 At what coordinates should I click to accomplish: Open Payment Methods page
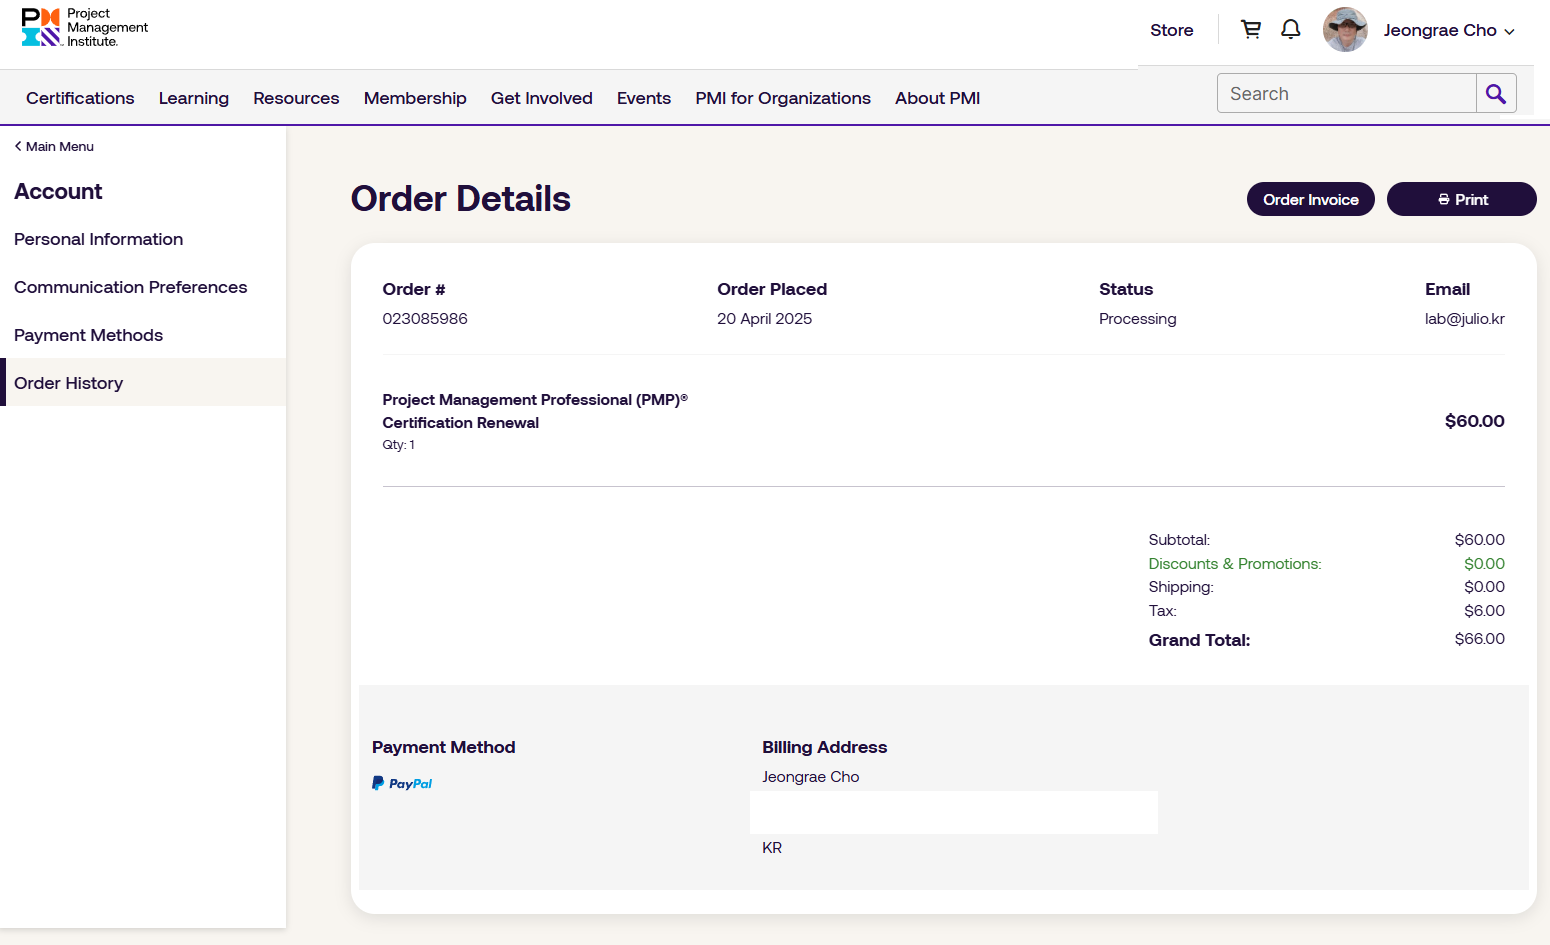point(89,335)
